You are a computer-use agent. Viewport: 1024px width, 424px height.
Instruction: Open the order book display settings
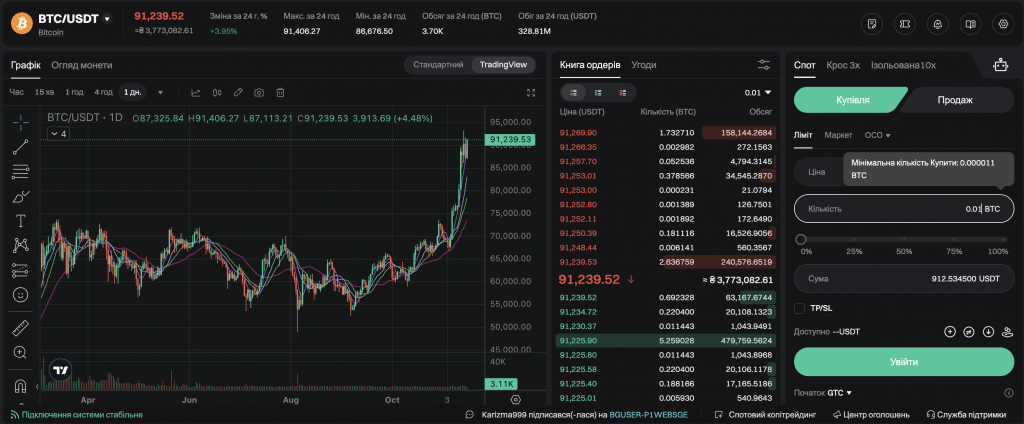[x=763, y=65]
